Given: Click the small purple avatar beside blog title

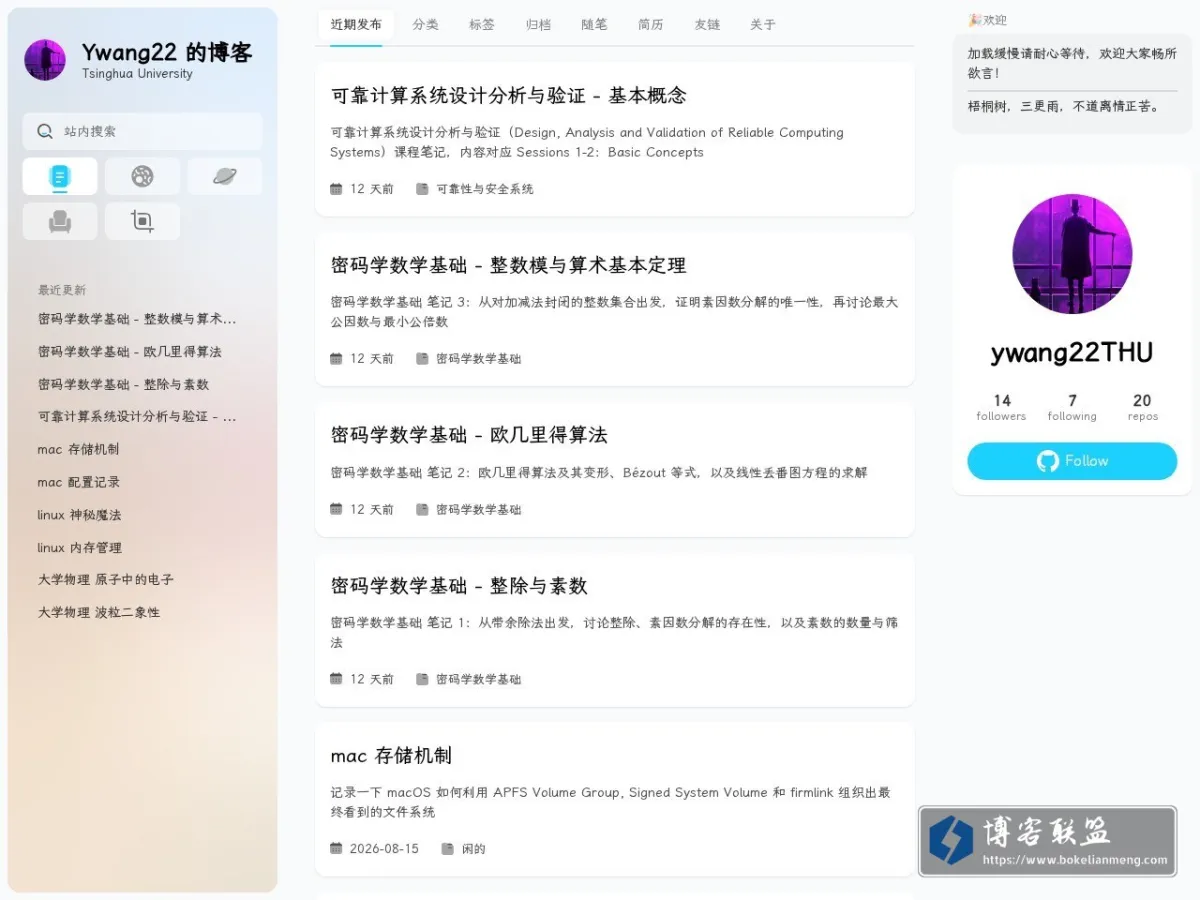Looking at the screenshot, I should point(45,60).
